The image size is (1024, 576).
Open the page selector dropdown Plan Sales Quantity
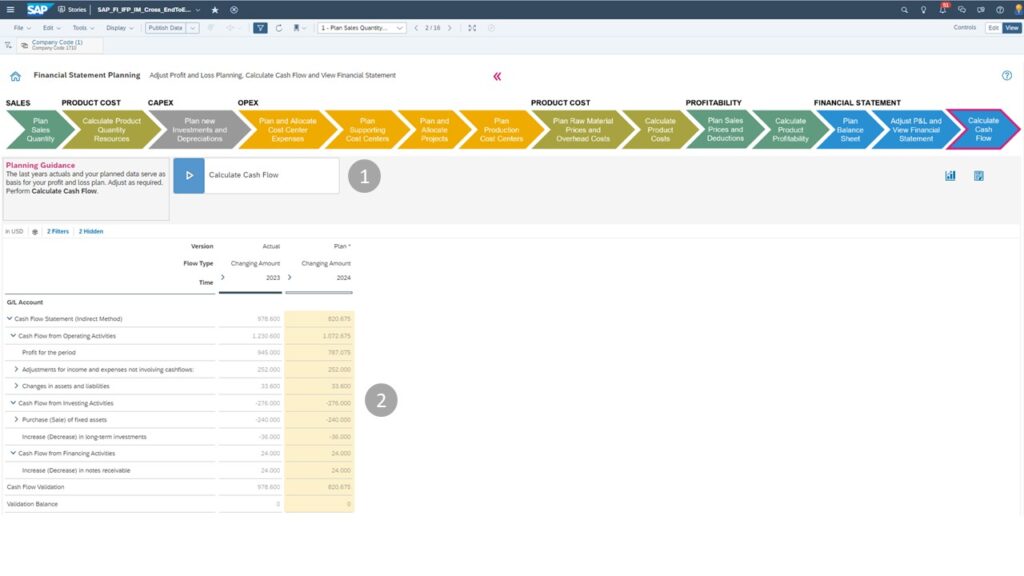click(361, 28)
